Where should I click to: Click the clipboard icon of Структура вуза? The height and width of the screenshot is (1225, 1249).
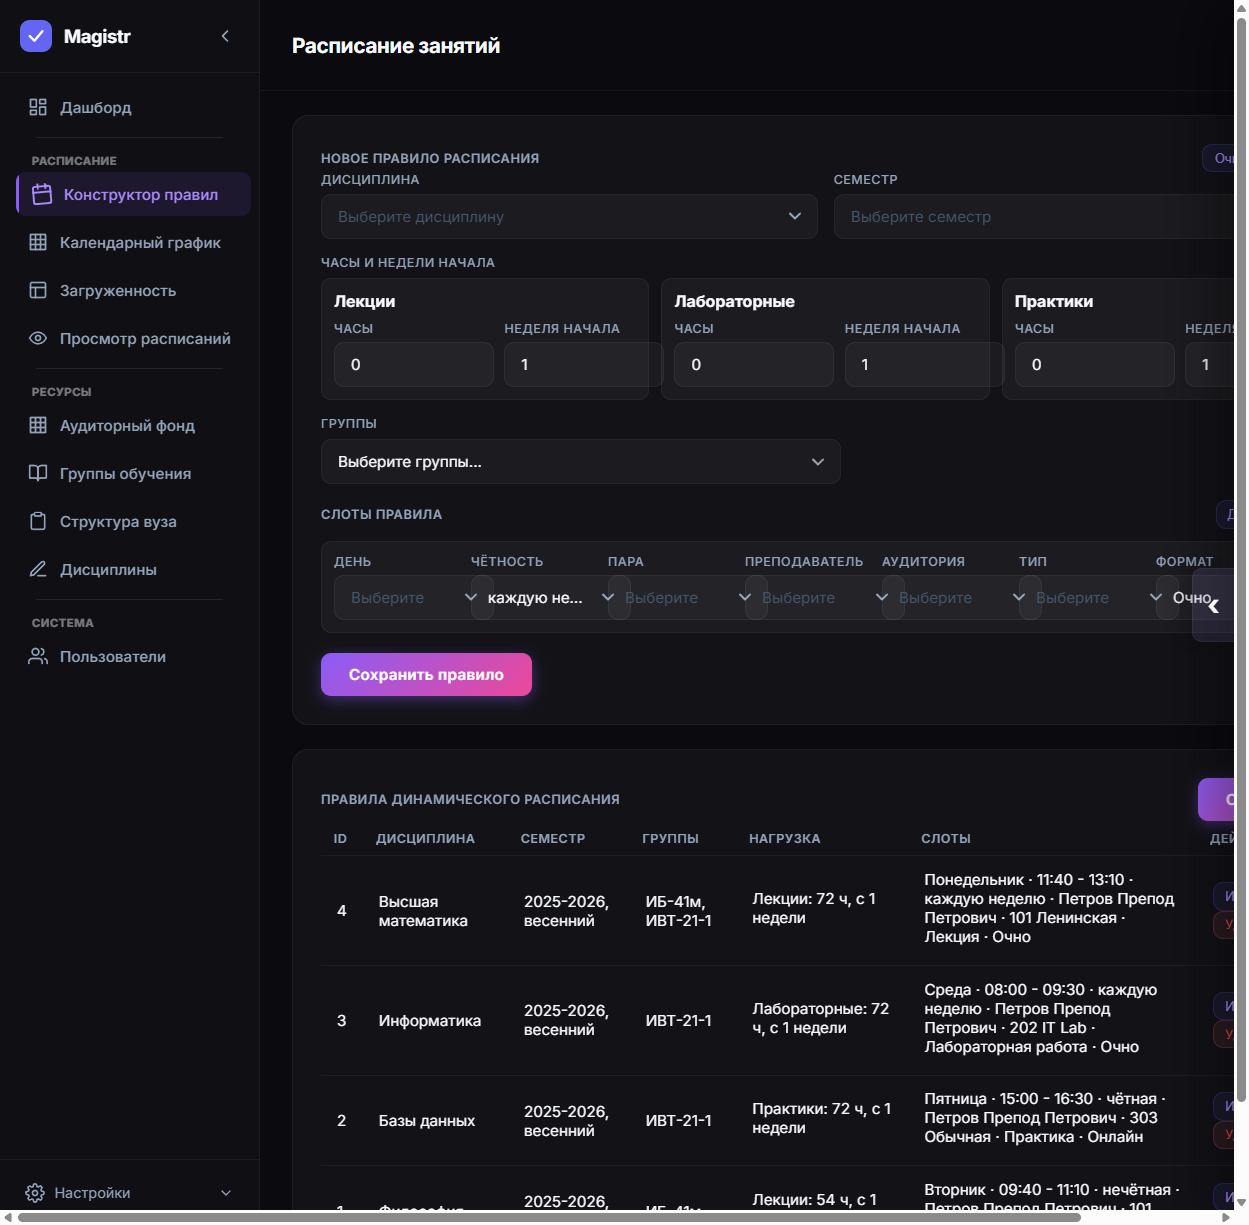[38, 521]
